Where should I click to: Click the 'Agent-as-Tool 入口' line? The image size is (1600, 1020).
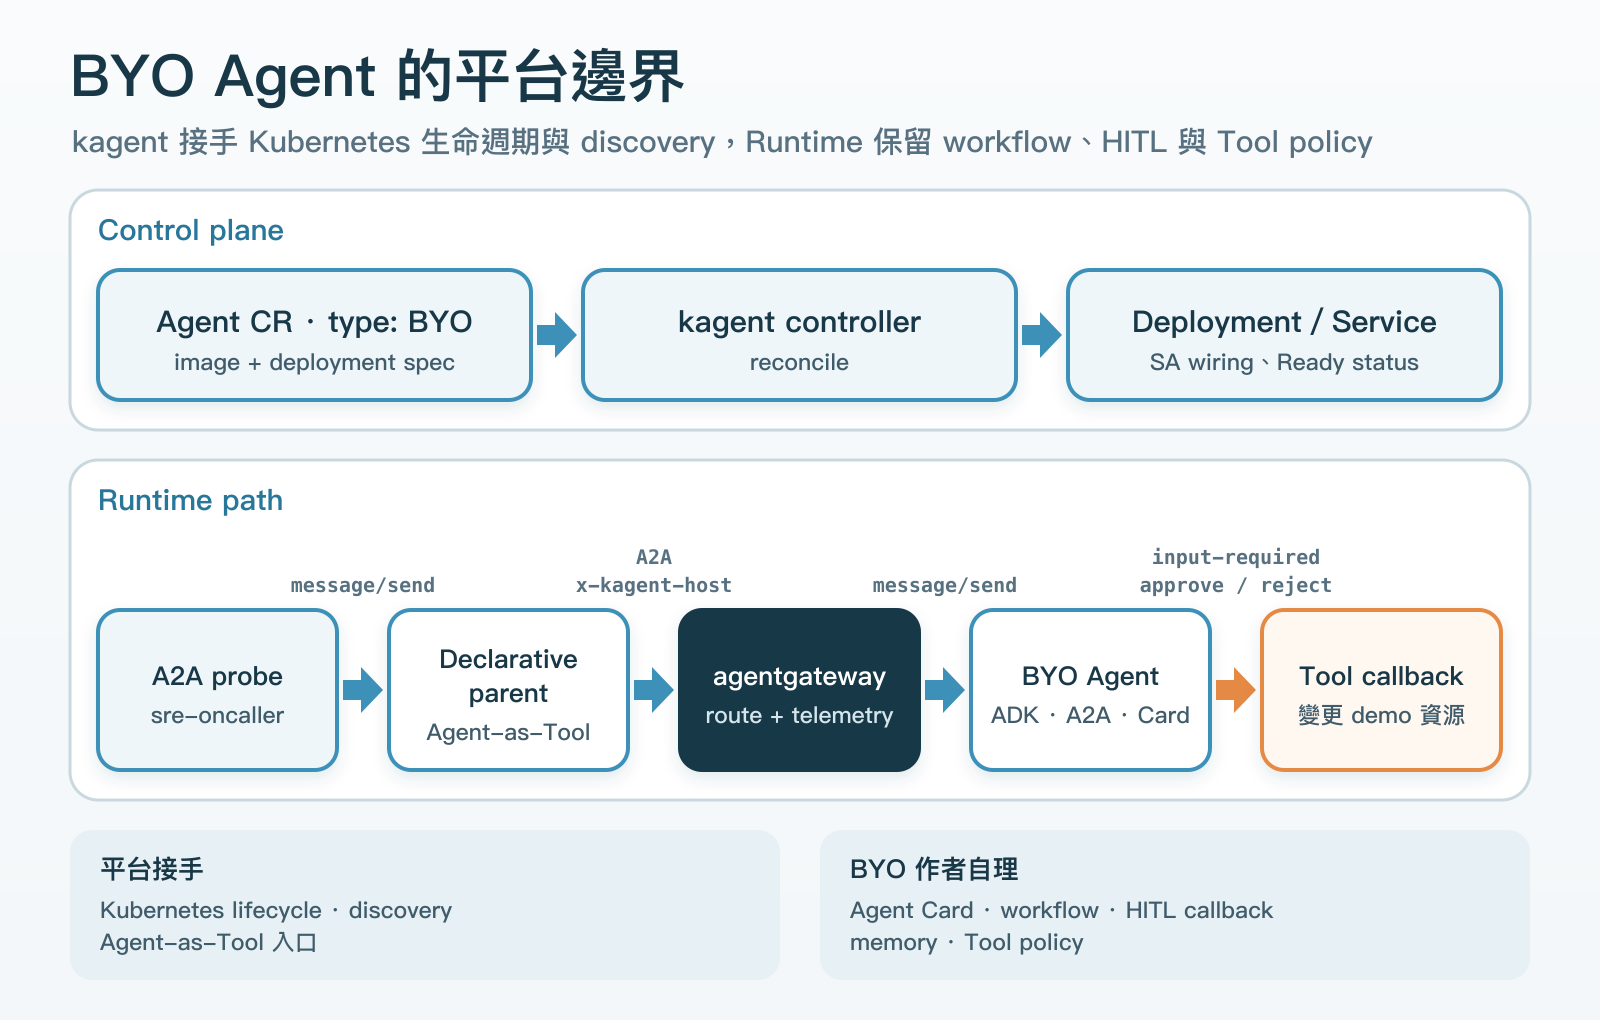tap(208, 942)
